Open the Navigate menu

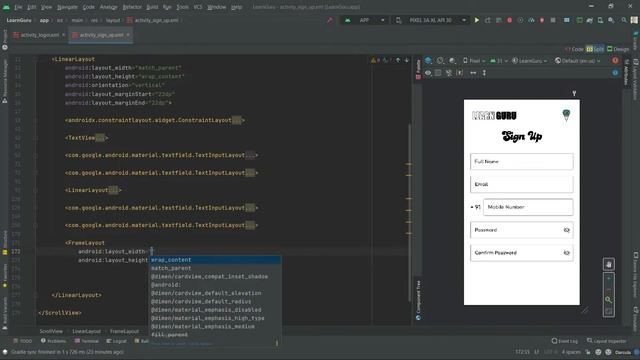67,7
